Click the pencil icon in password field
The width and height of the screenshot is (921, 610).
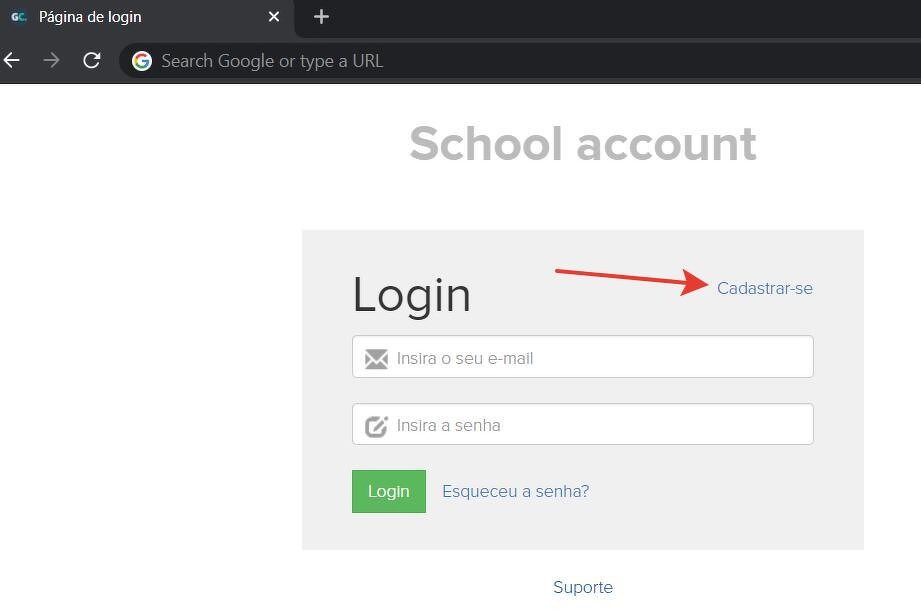point(376,426)
